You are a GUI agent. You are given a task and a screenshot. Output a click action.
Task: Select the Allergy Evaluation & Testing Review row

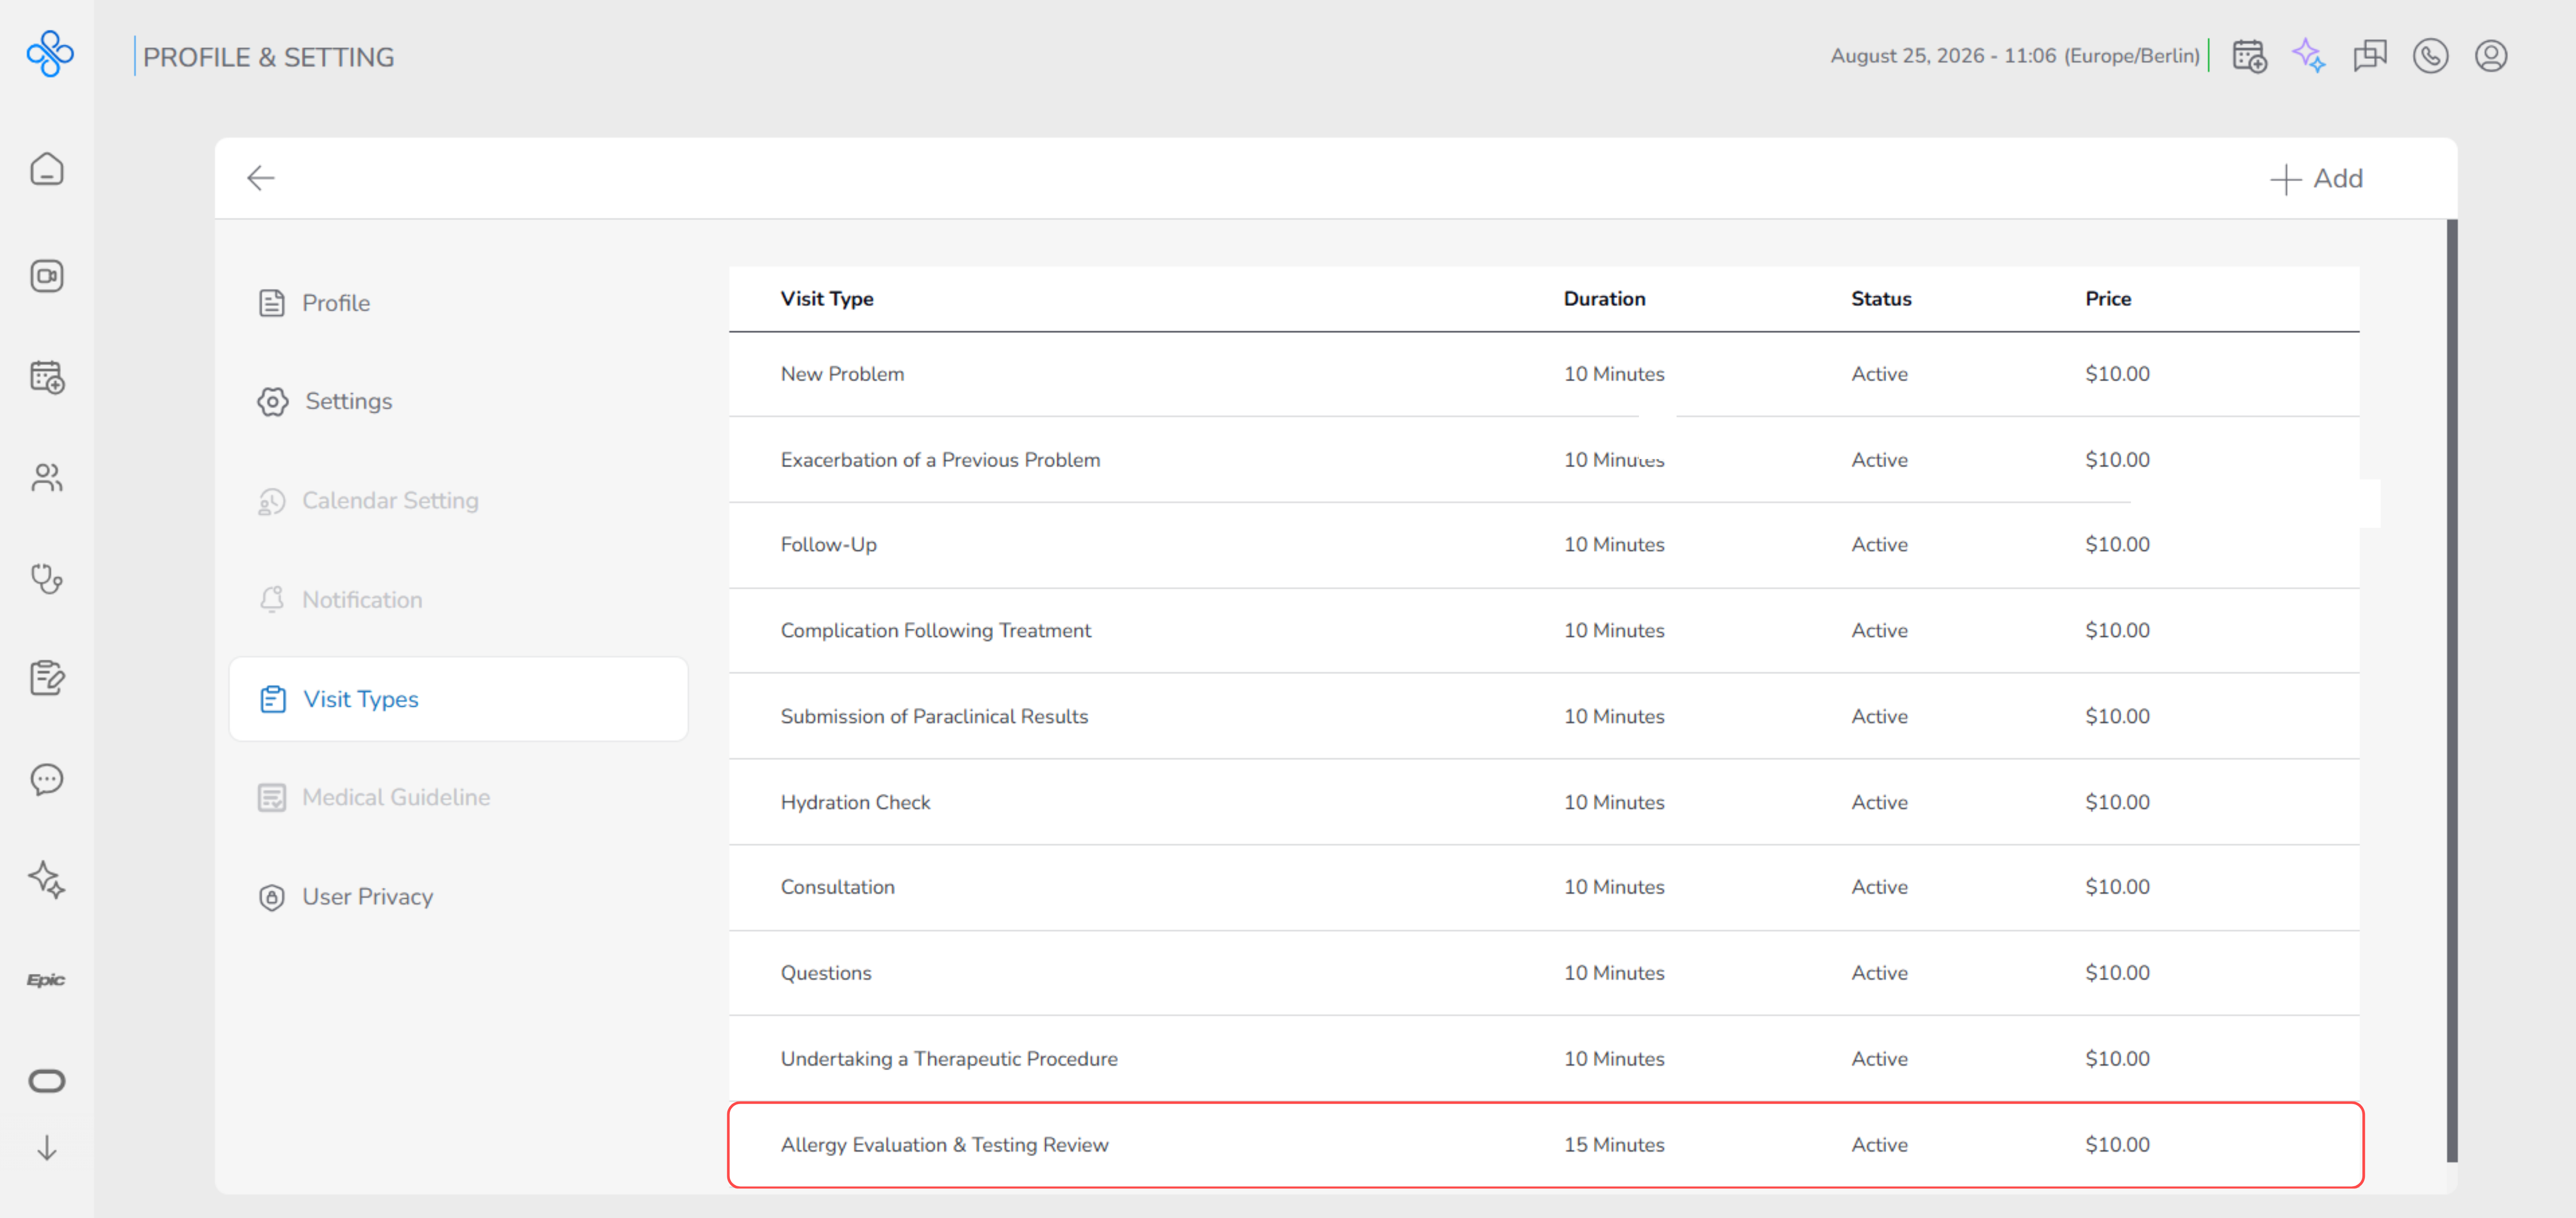point(1545,1145)
